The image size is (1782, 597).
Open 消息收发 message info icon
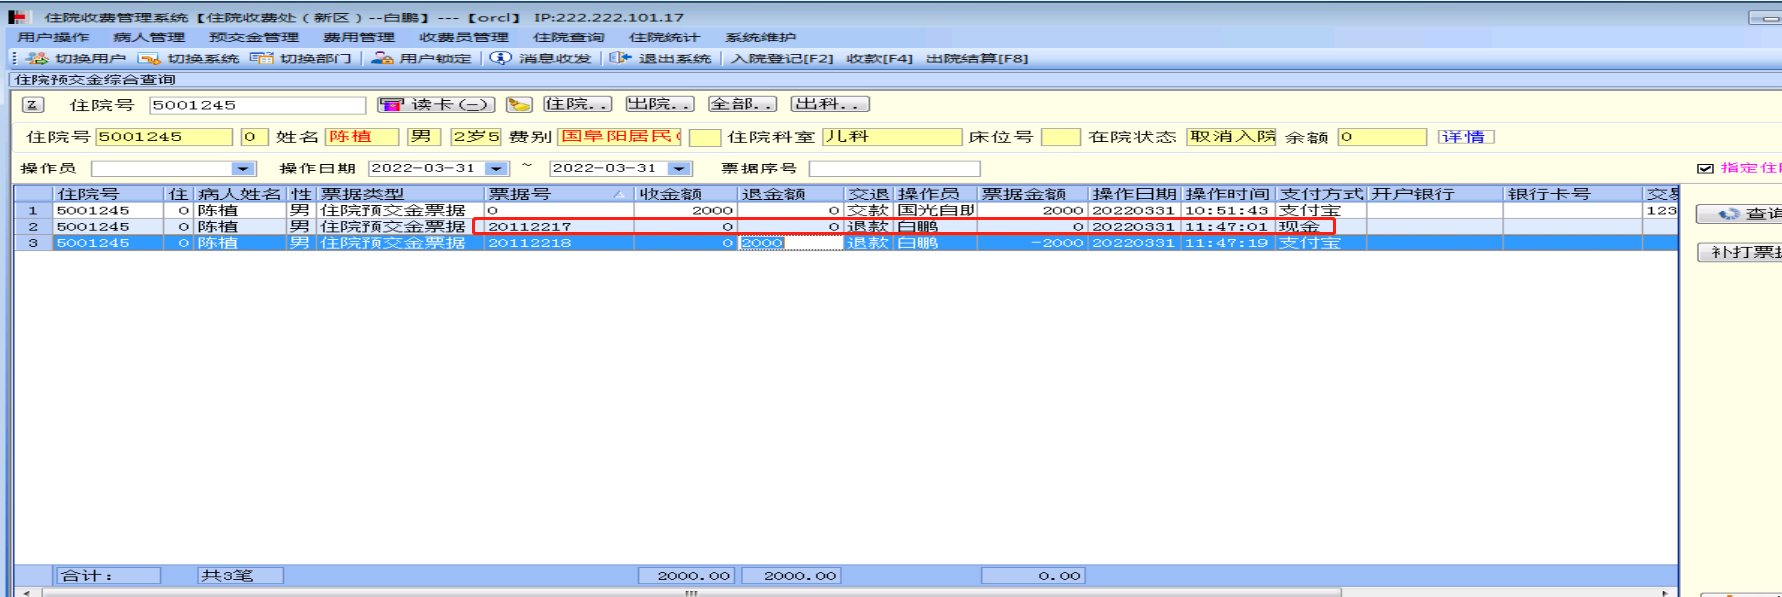(501, 58)
